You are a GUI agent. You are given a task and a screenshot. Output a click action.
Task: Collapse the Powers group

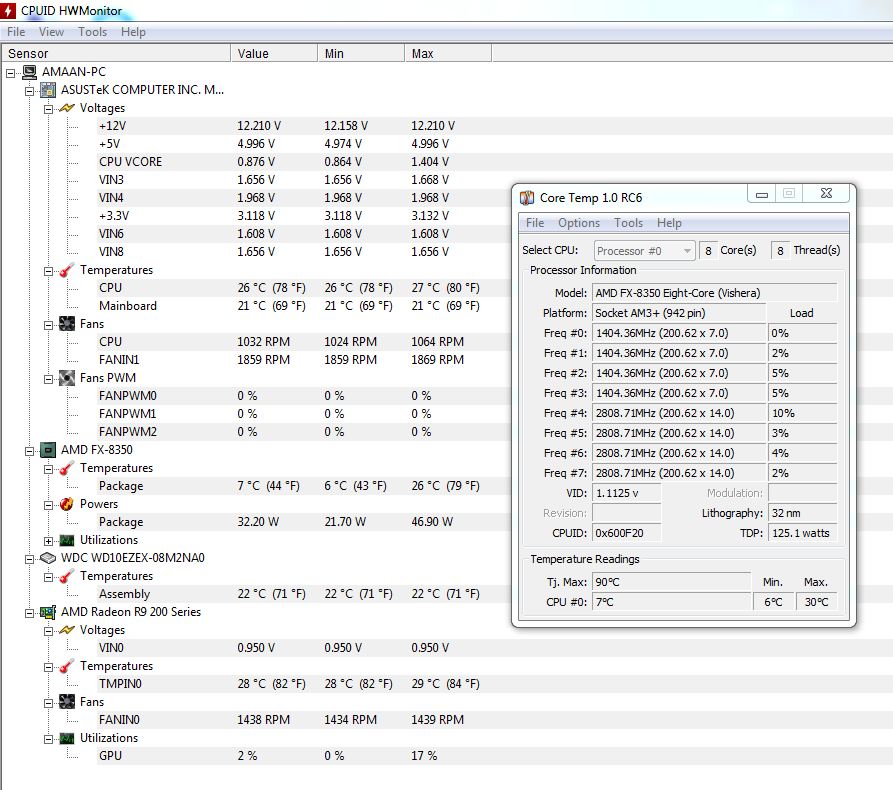[x=48, y=505]
